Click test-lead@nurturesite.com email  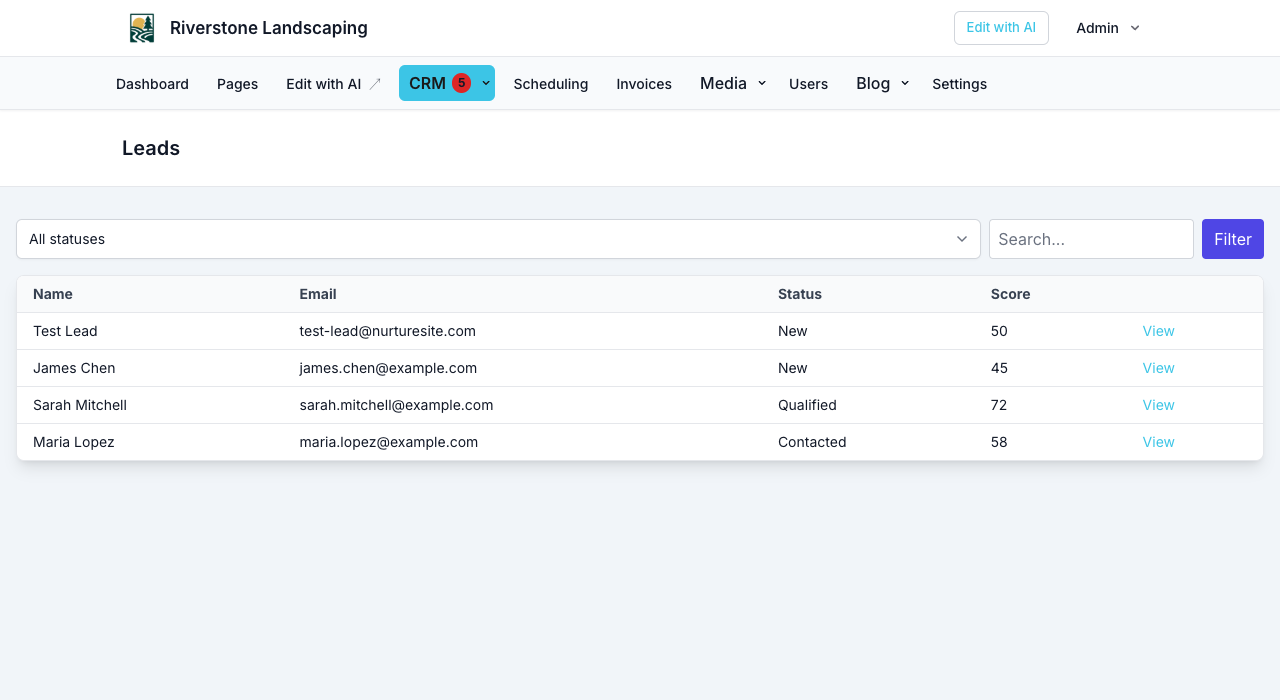tap(387, 331)
